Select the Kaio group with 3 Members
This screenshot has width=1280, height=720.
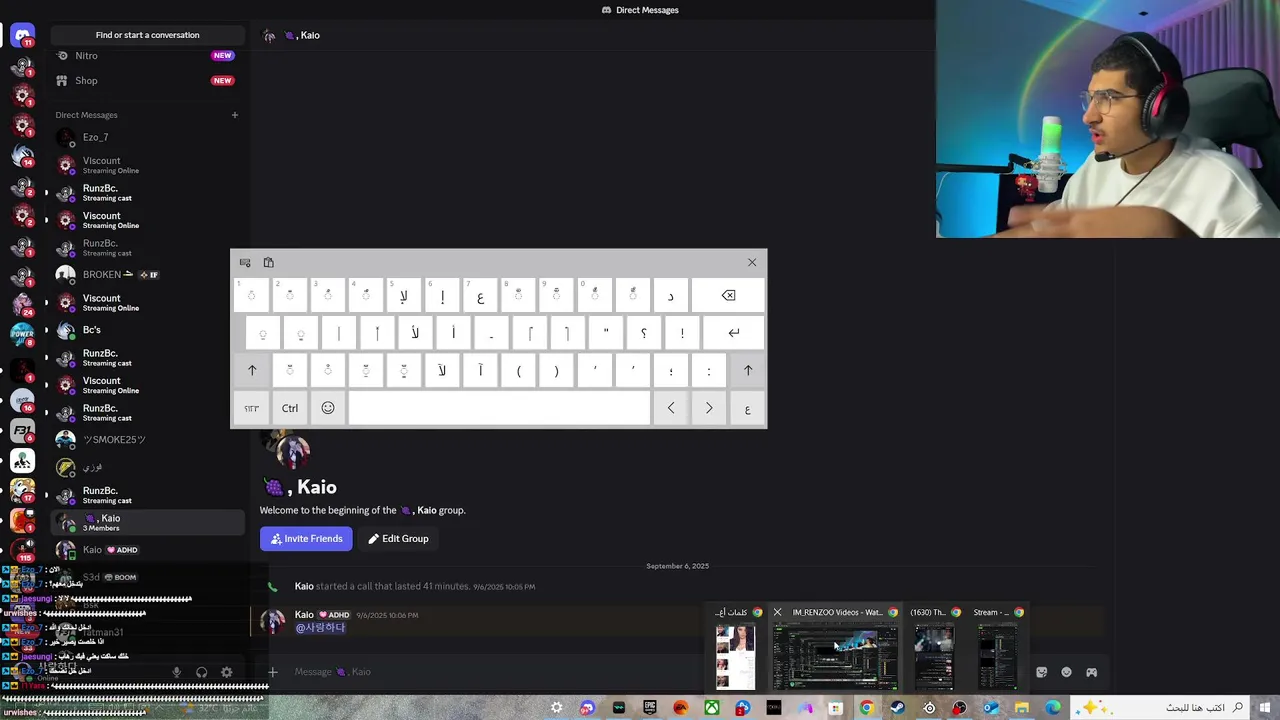tap(147, 522)
